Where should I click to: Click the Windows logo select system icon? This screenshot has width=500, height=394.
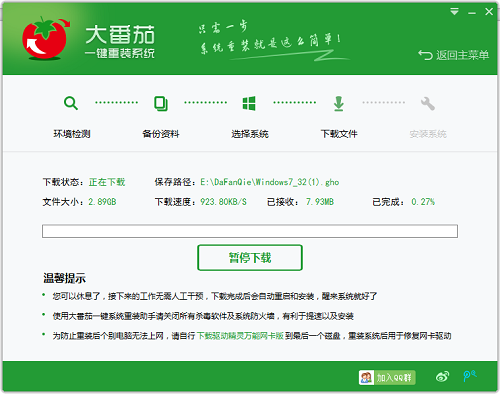coord(249,103)
